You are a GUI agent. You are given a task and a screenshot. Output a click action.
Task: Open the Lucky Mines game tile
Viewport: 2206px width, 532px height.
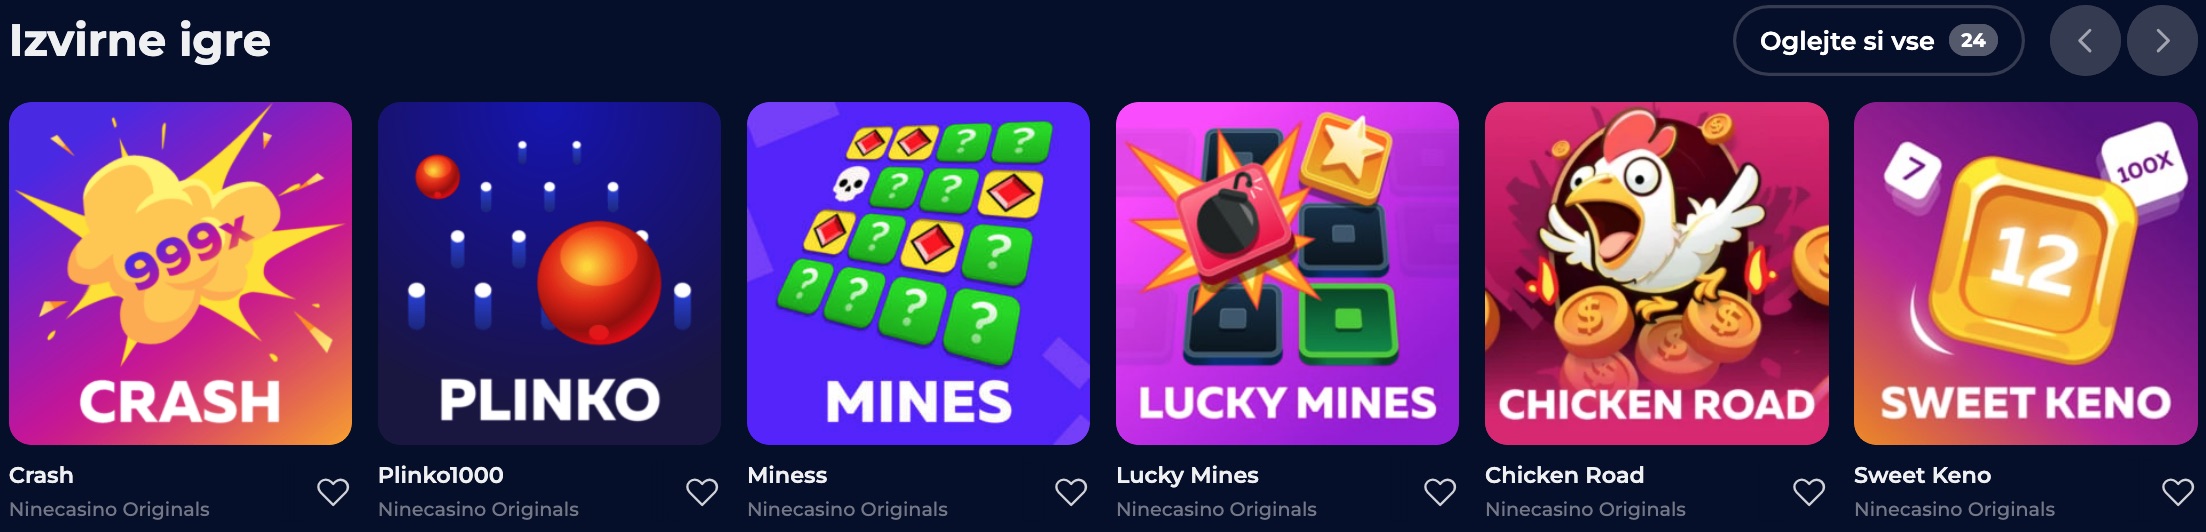(1287, 273)
